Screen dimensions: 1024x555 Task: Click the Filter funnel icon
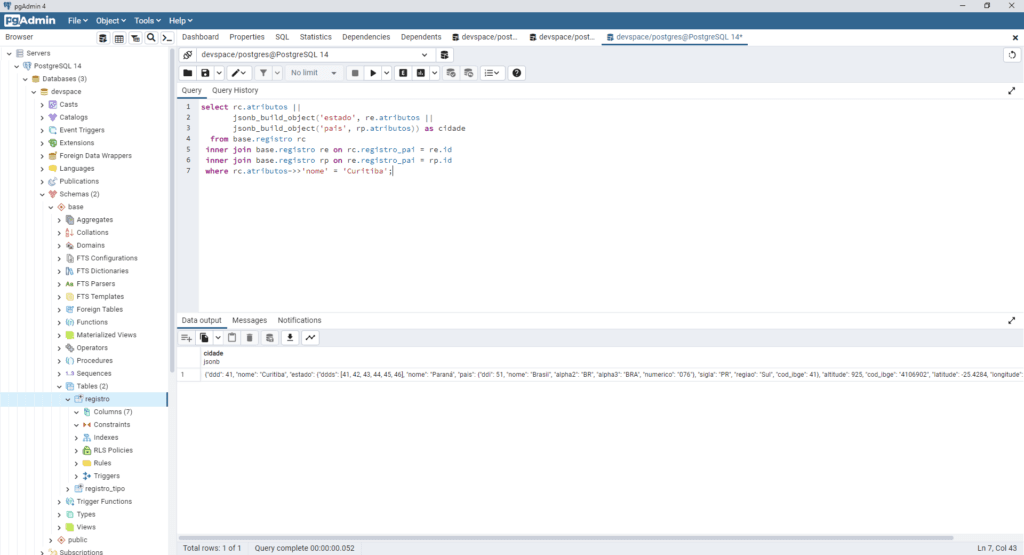[263, 73]
